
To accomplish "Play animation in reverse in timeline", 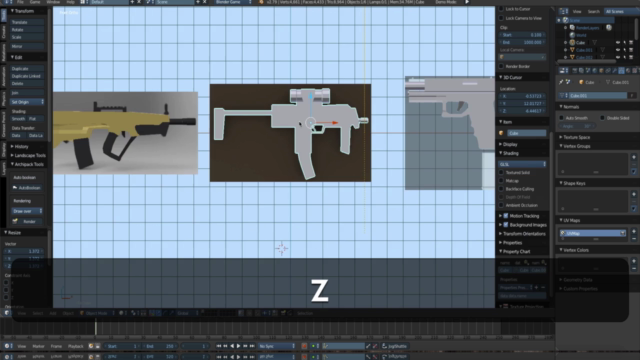I will click(232, 346).
